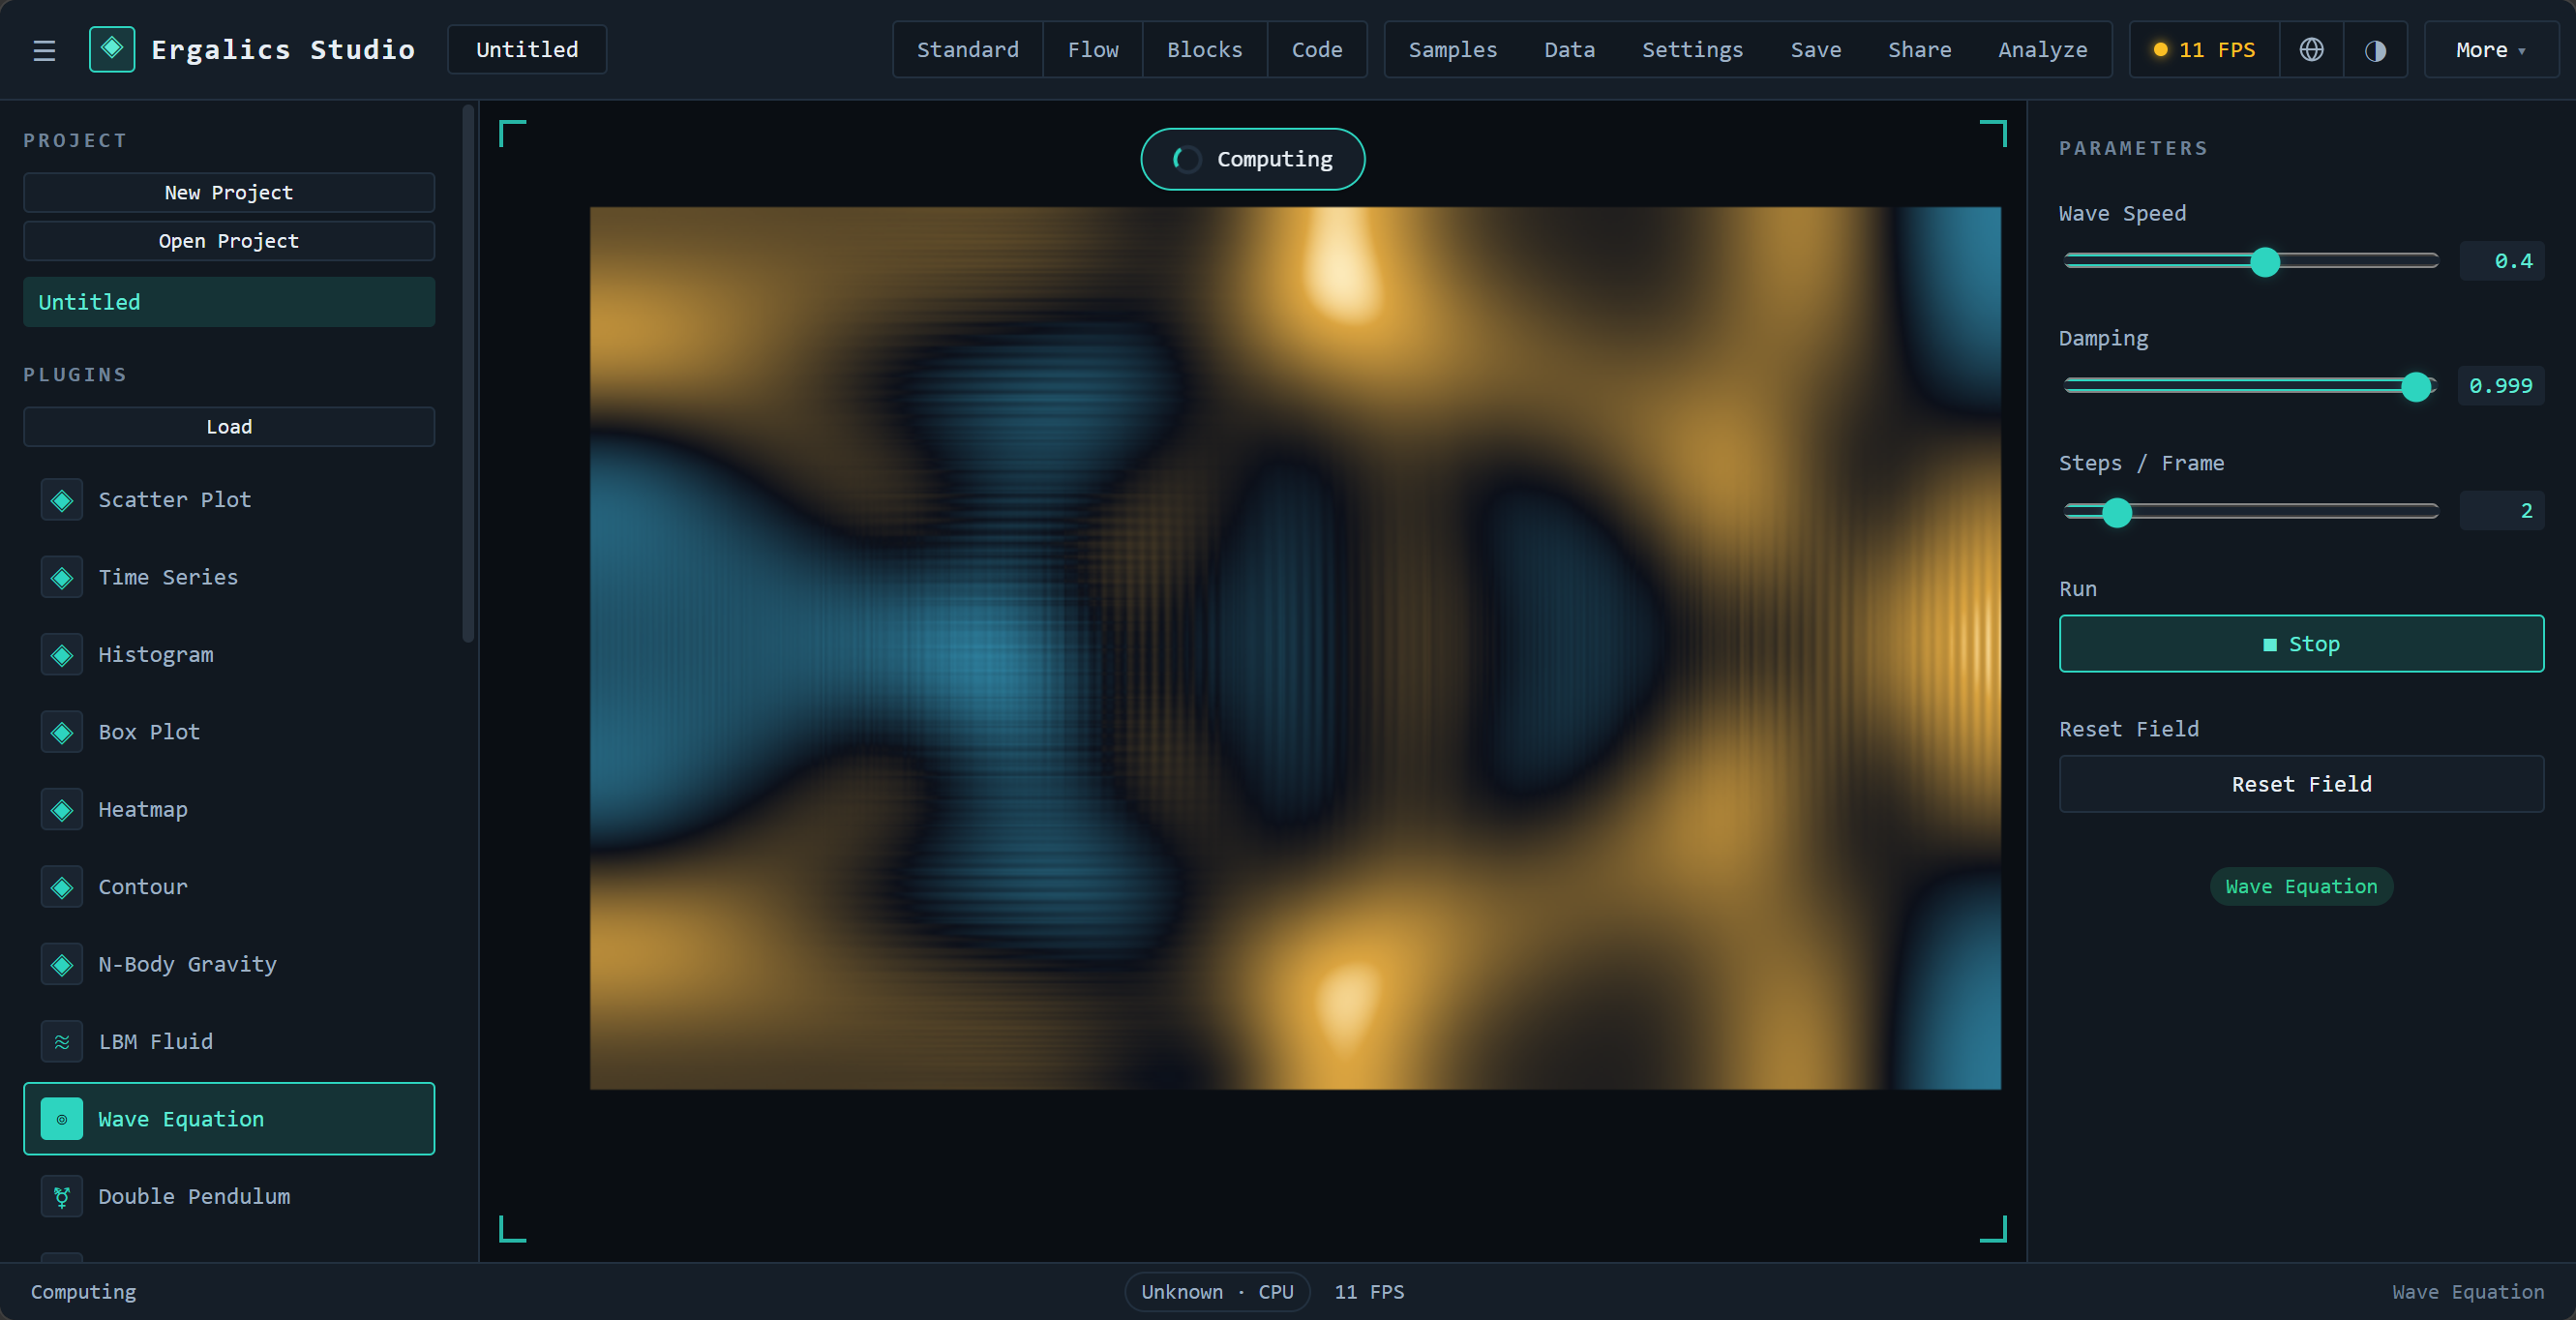The image size is (2576, 1320).
Task: Click the Damping value 0.999
Action: click(x=2502, y=386)
